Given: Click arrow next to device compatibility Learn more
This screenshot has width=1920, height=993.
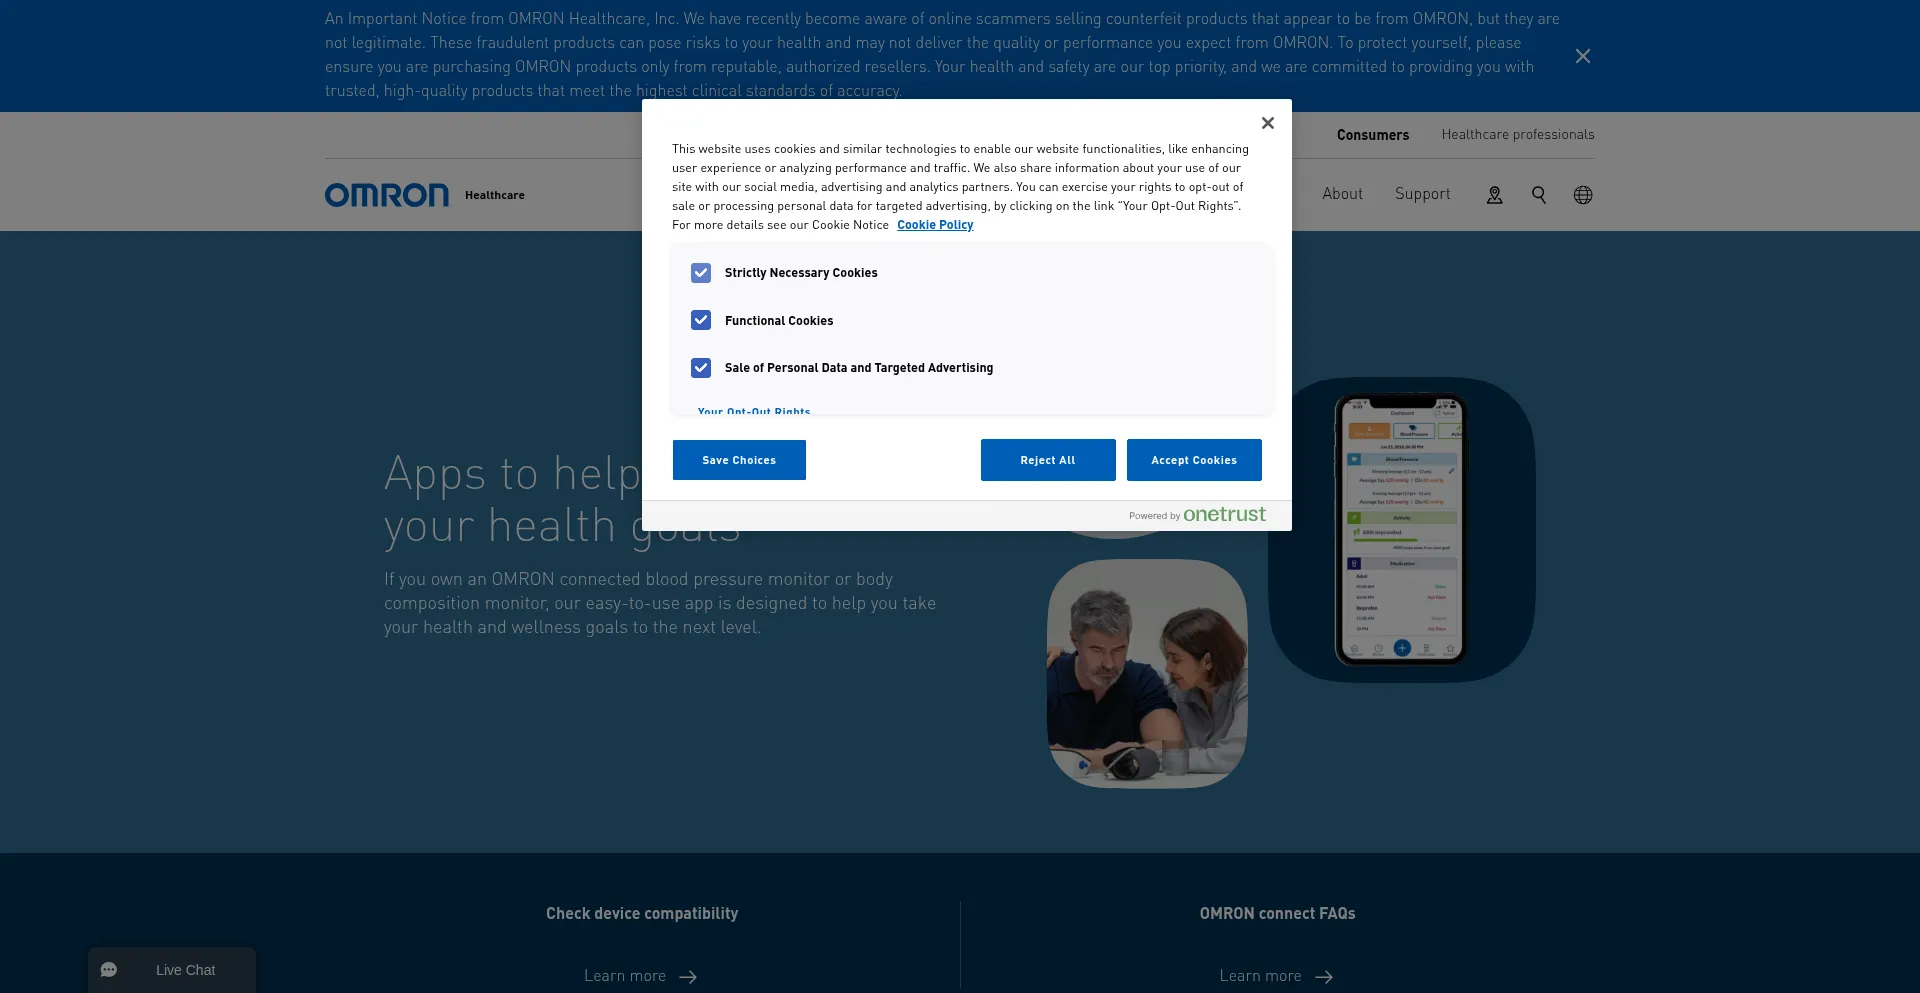Looking at the screenshot, I should 688,977.
